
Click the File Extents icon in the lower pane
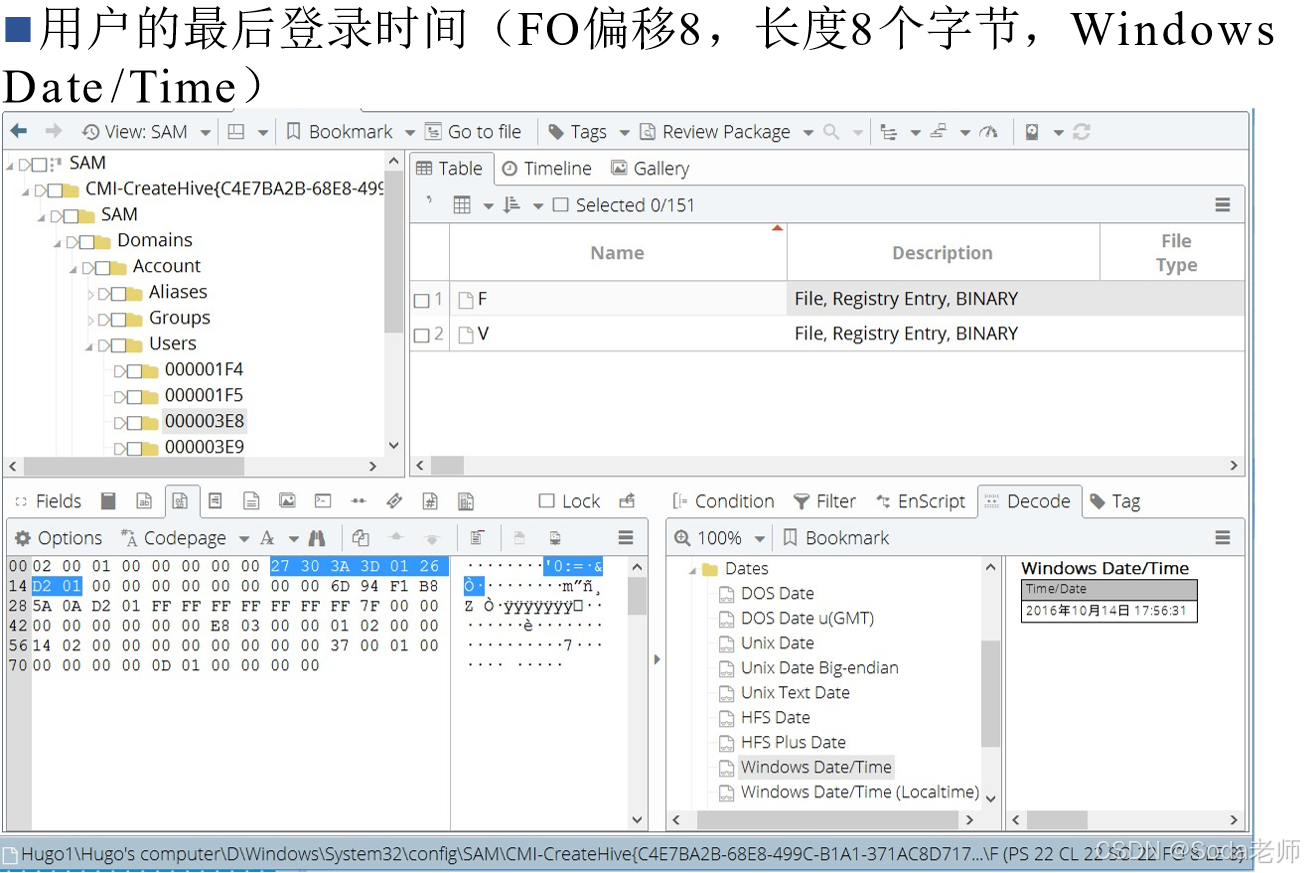358,501
